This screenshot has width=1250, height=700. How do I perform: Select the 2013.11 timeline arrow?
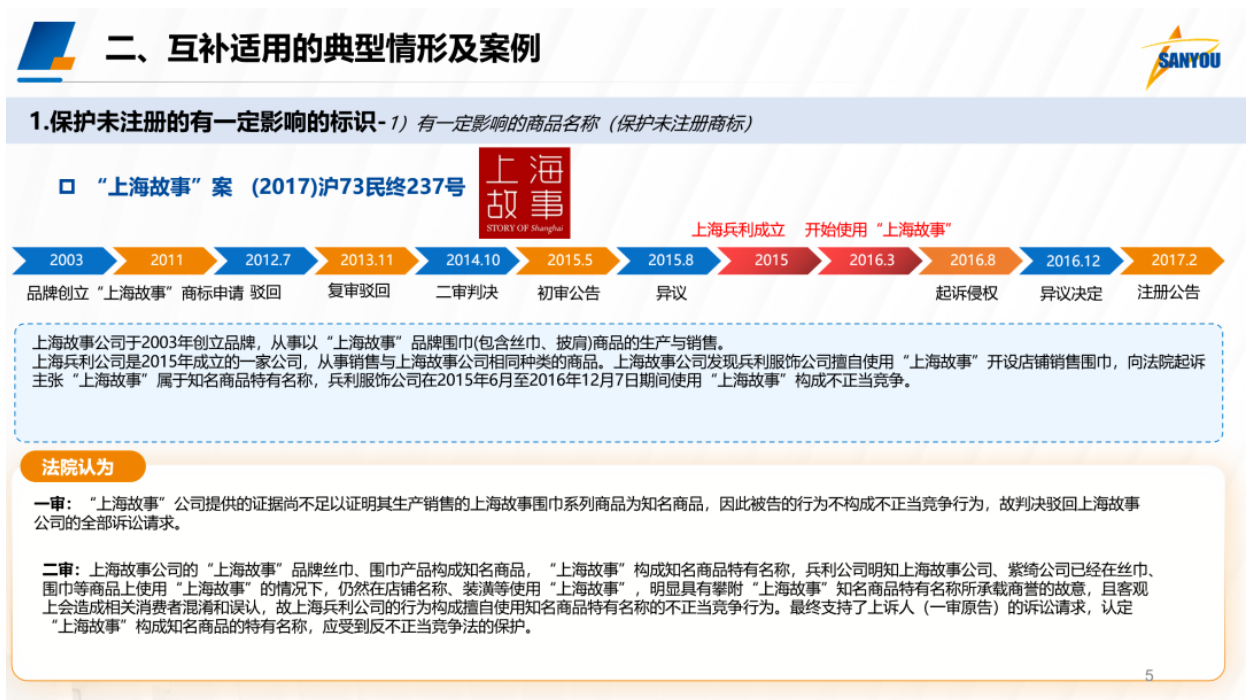pos(367,260)
